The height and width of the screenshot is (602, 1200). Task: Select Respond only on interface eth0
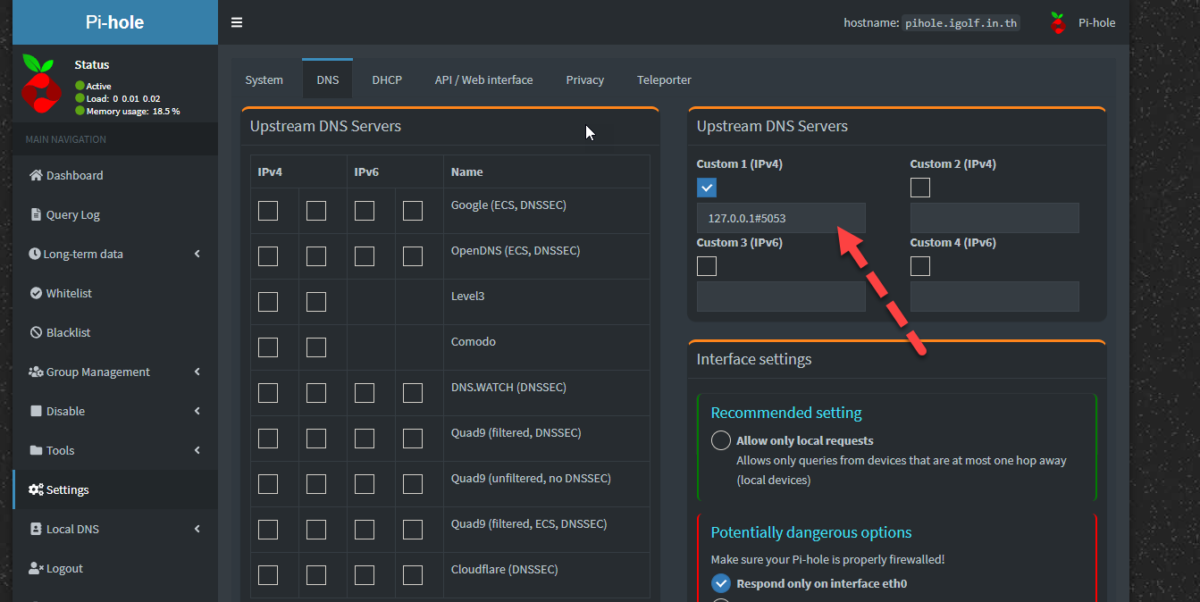[x=721, y=583]
